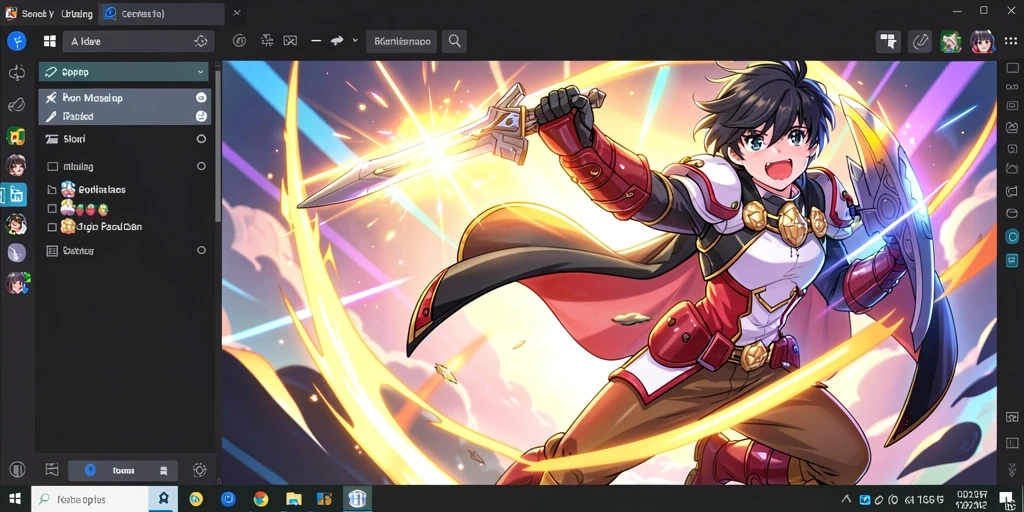Tick the checkbox beside Mining
This screenshot has height=512, width=1024.
click(53, 167)
